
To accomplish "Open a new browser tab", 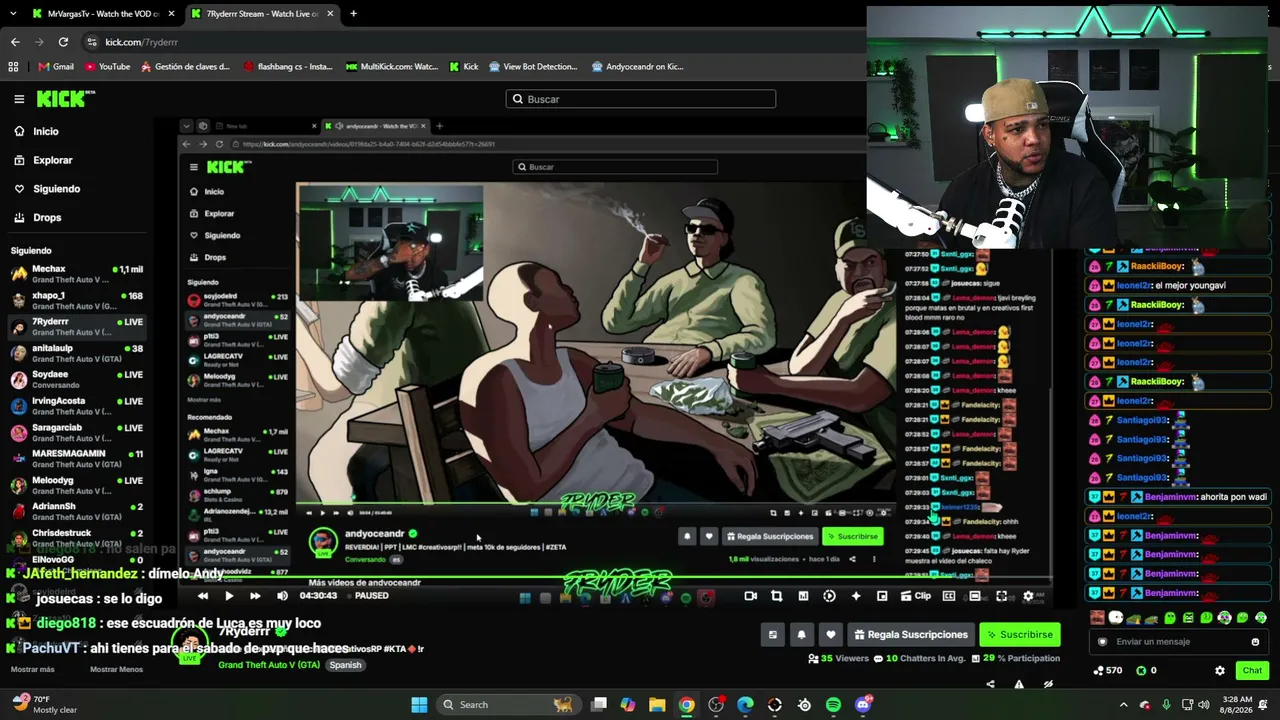I will [353, 14].
